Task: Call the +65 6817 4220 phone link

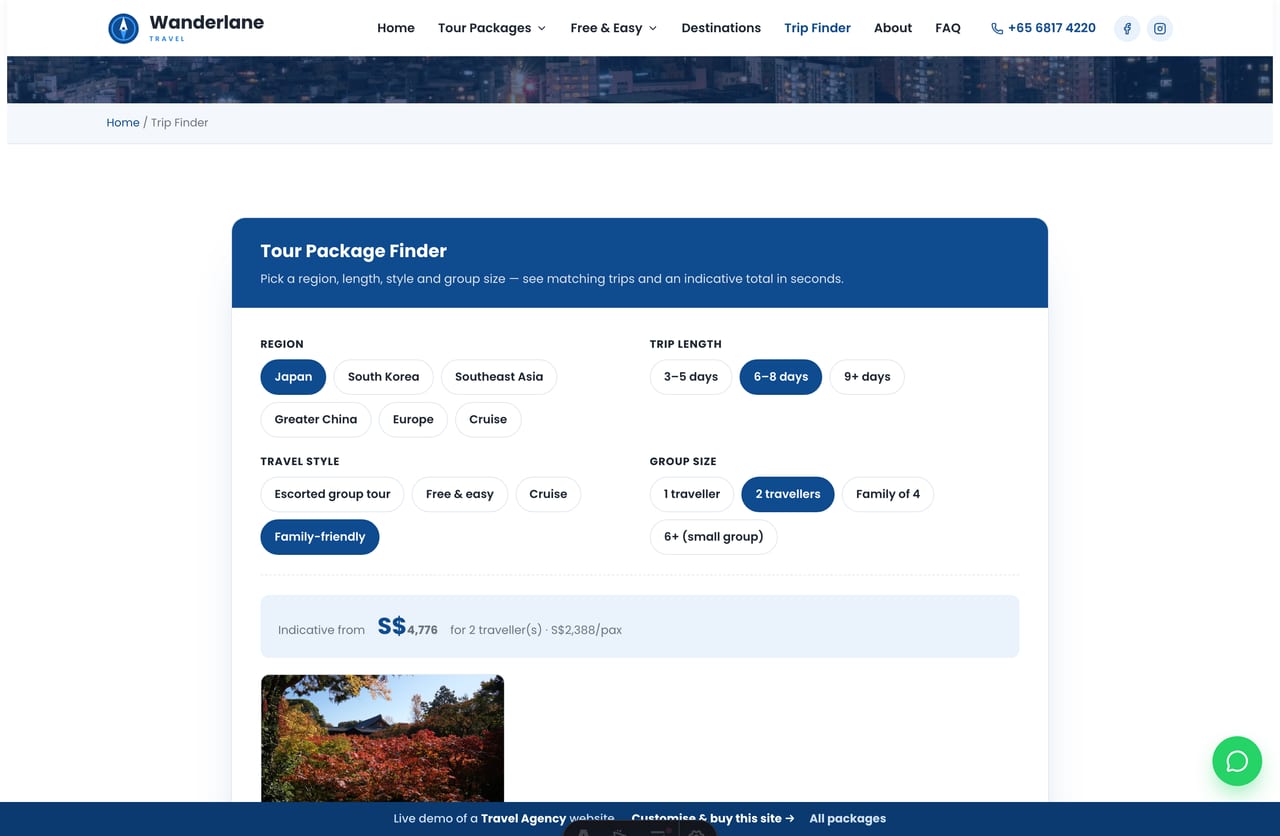Action: coord(1043,28)
